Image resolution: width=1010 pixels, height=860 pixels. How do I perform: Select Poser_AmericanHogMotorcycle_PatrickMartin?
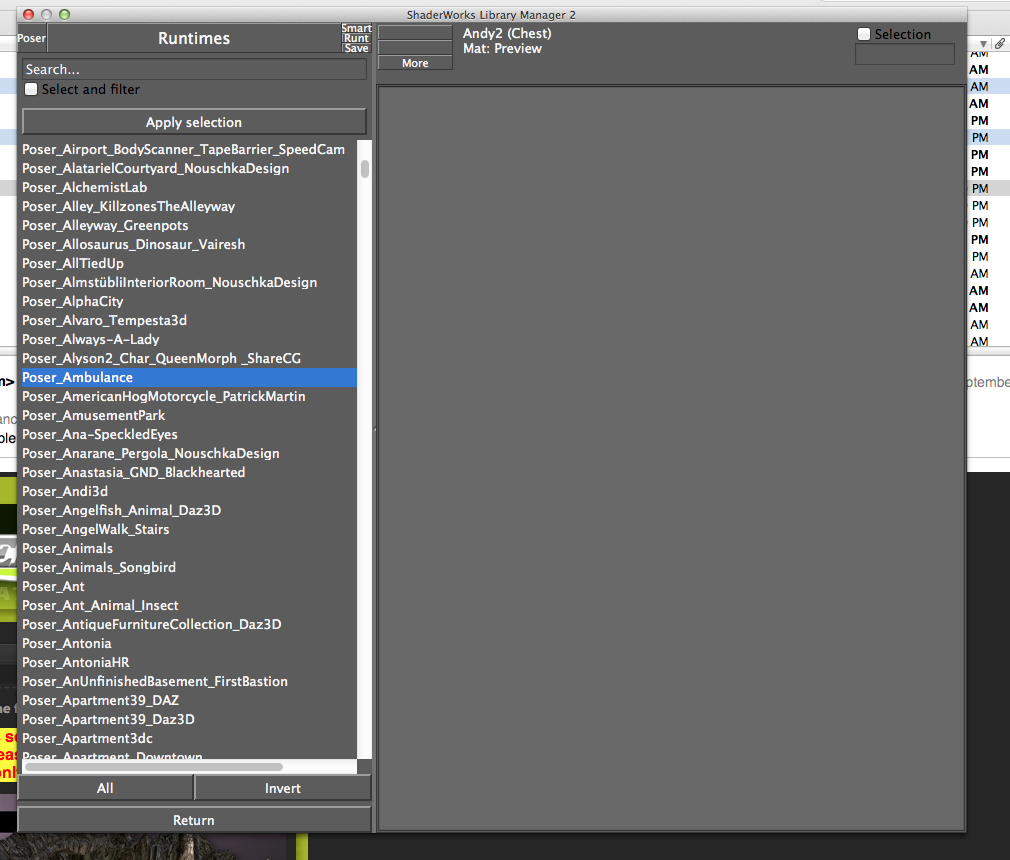(189, 396)
